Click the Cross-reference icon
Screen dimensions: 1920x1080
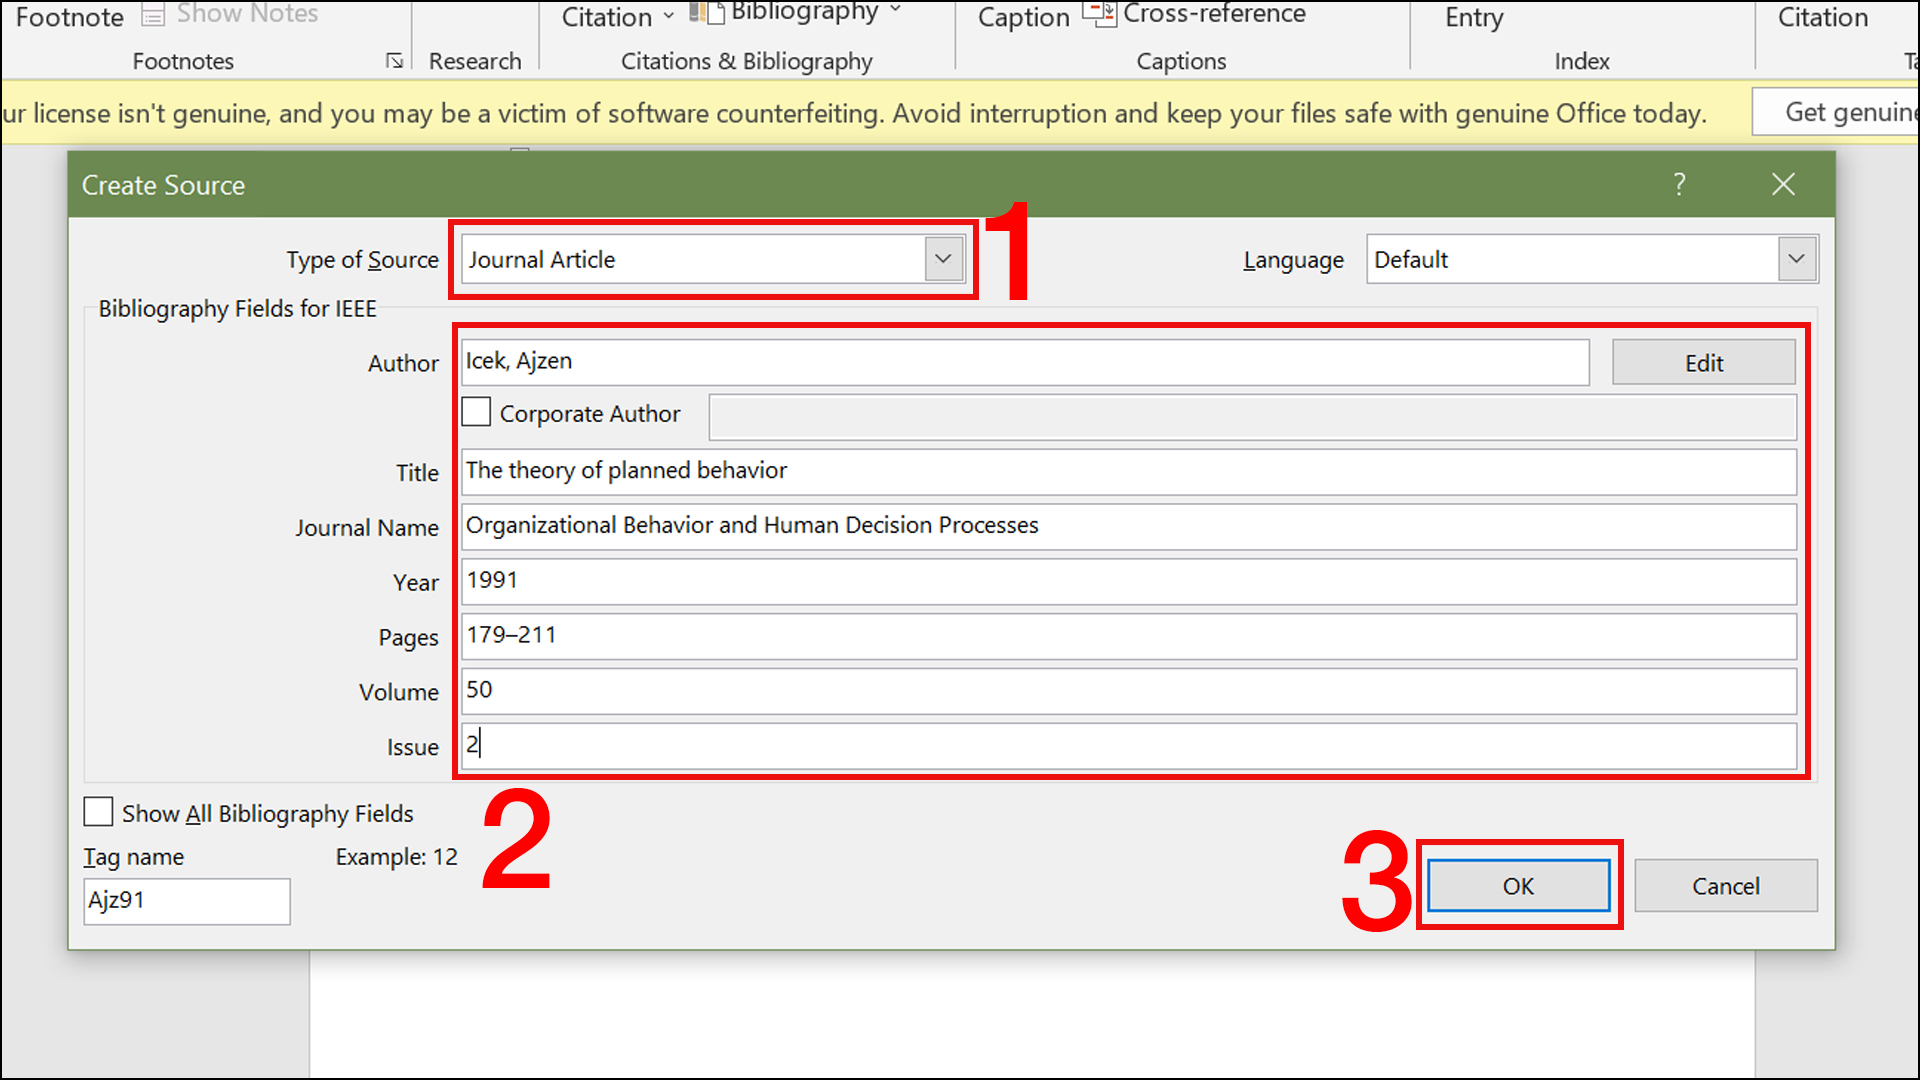click(x=1099, y=13)
